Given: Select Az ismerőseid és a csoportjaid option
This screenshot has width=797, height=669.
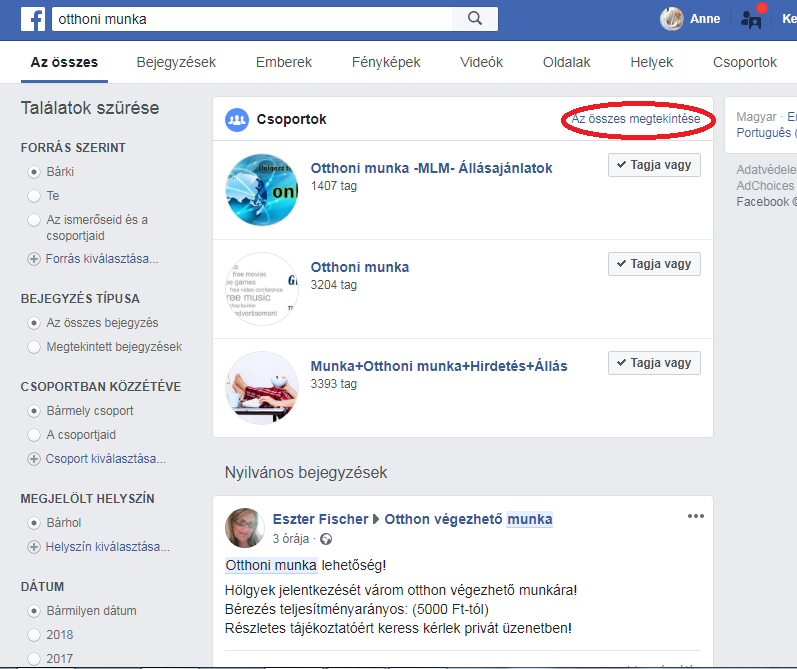Looking at the screenshot, I should 34,220.
